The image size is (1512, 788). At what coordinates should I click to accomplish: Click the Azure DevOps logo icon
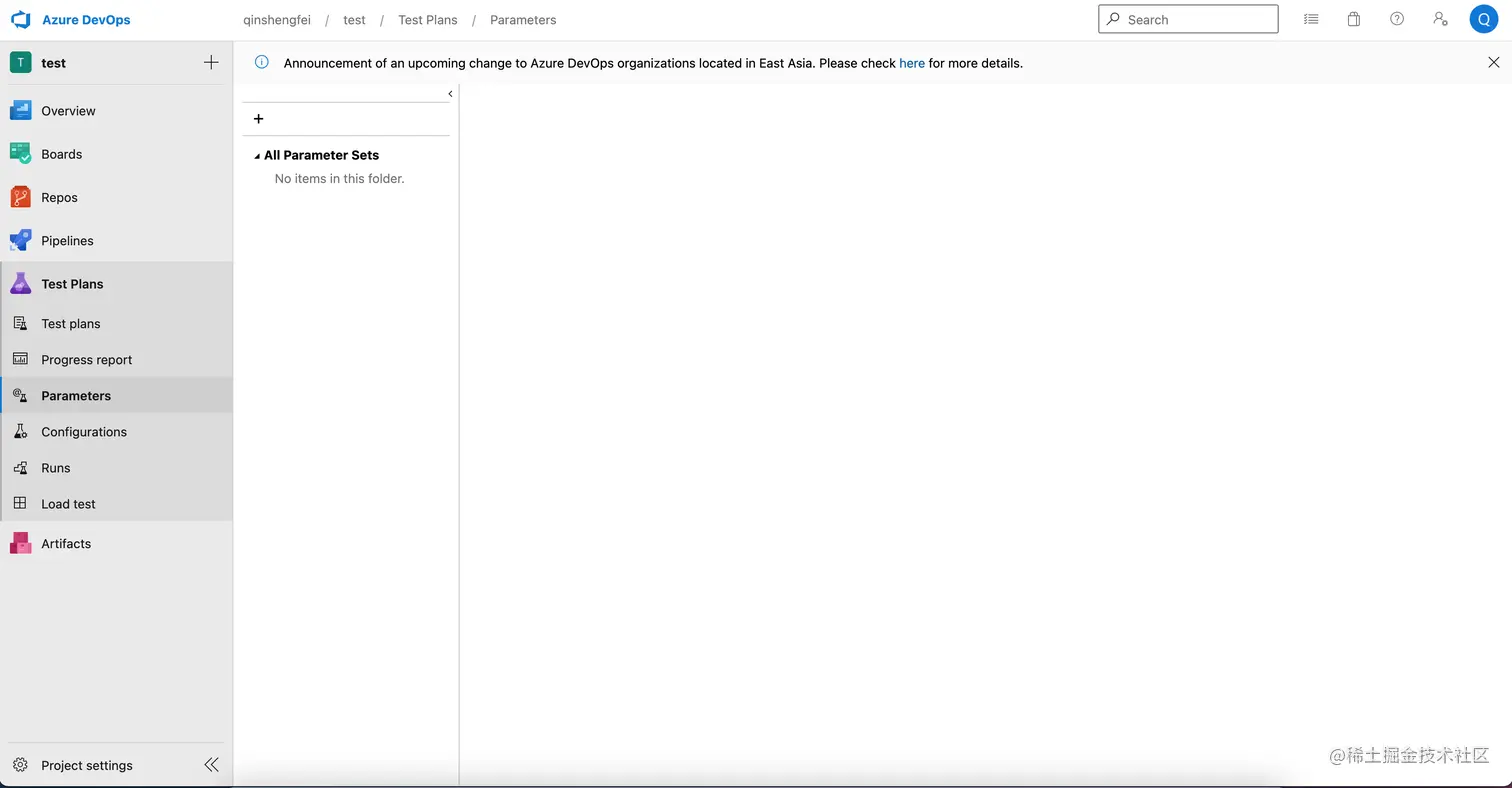[21, 20]
